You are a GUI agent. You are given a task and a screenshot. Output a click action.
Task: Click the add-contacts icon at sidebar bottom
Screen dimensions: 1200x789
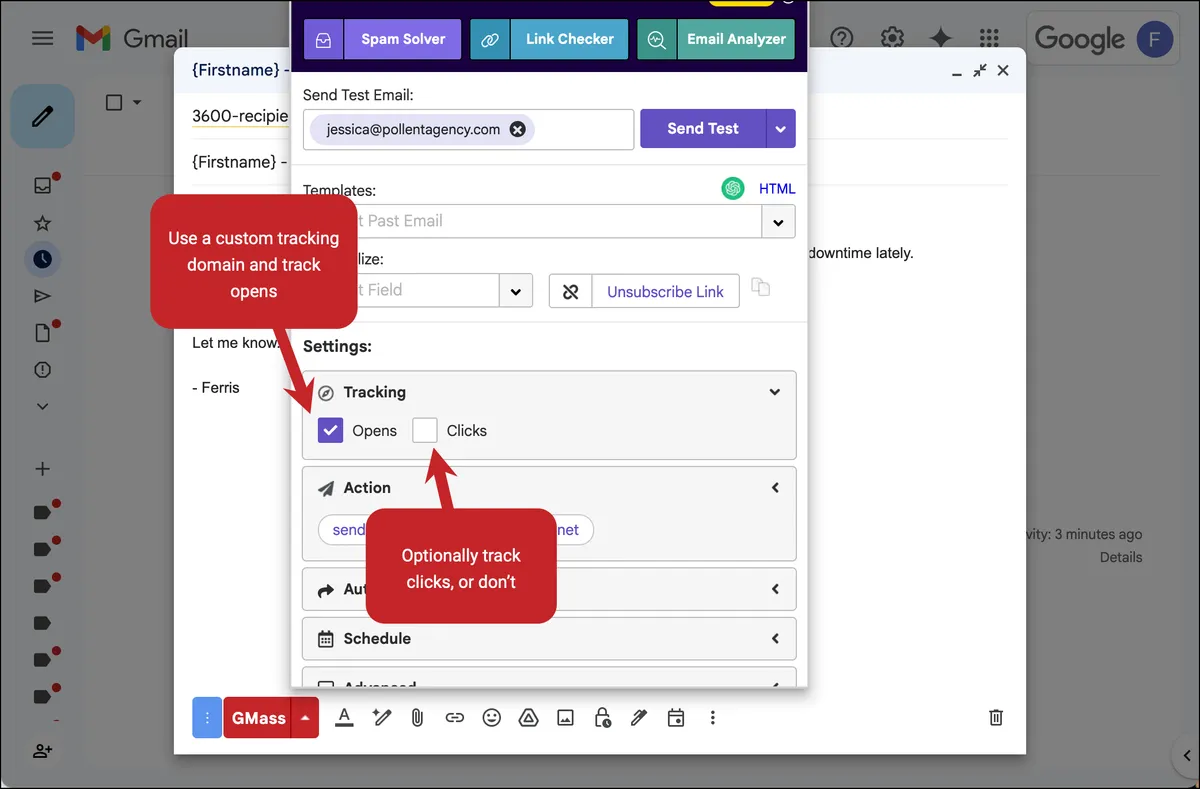click(42, 751)
